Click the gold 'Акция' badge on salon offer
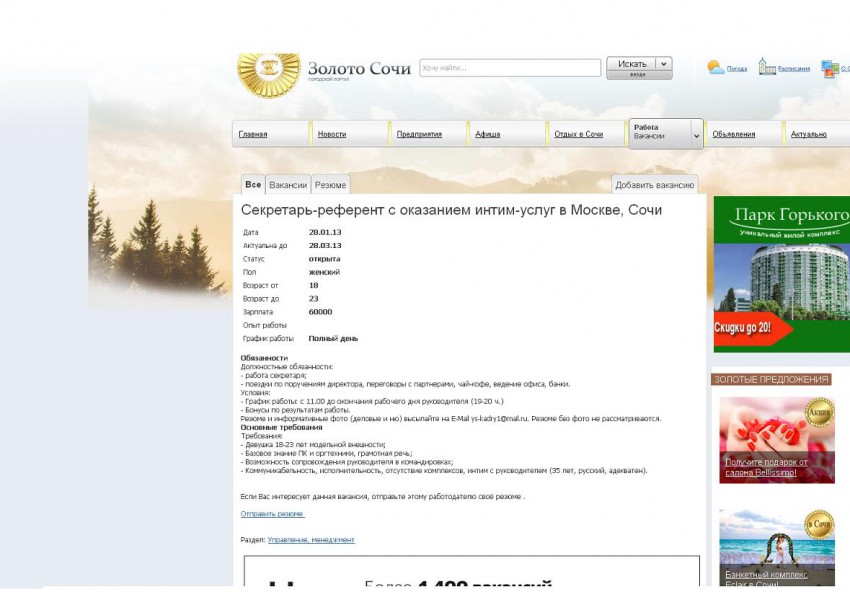The height and width of the screenshot is (592, 850). 819,413
